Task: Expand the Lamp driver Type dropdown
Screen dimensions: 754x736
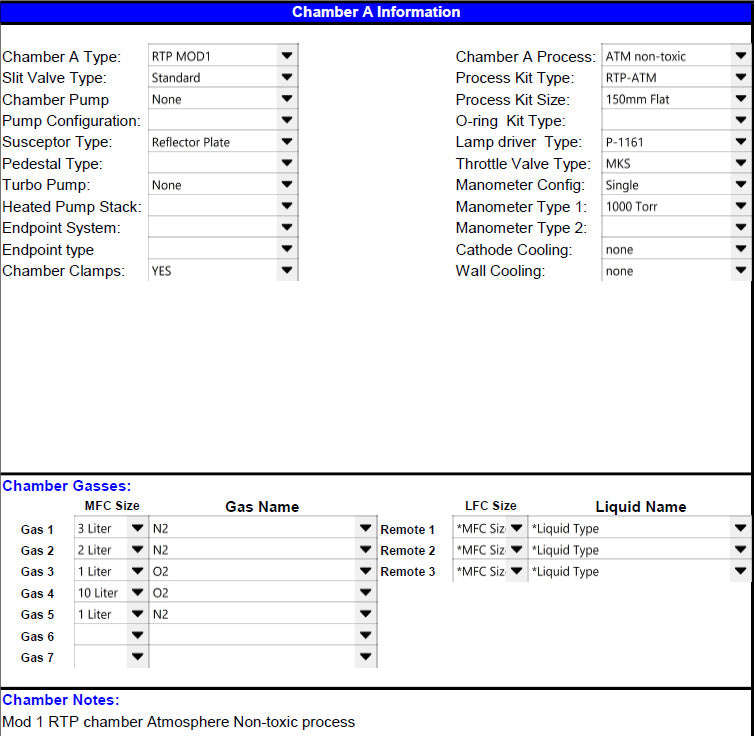Action: tap(741, 141)
